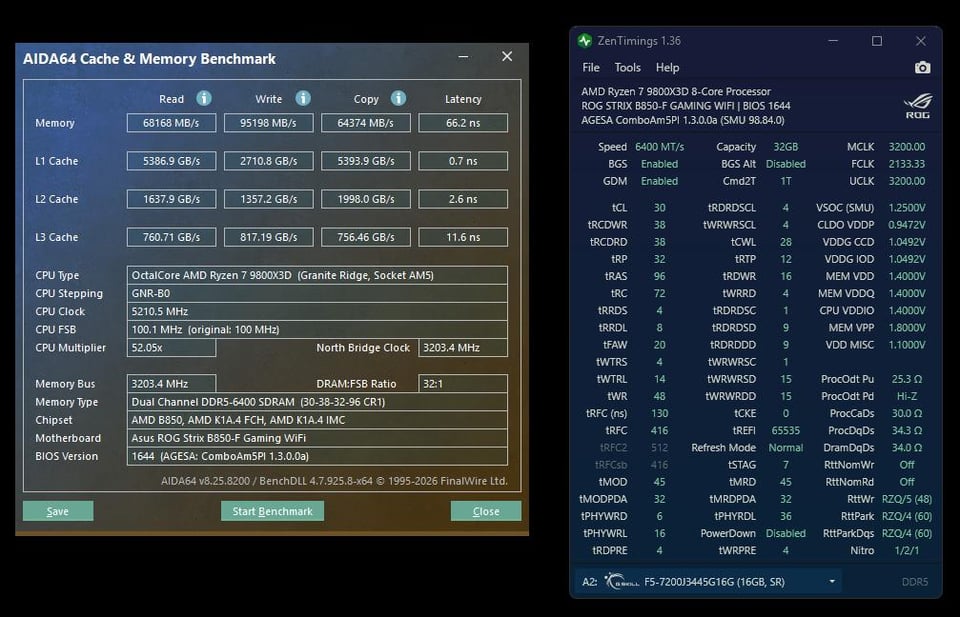Click the info icon next to Read

coord(204,98)
